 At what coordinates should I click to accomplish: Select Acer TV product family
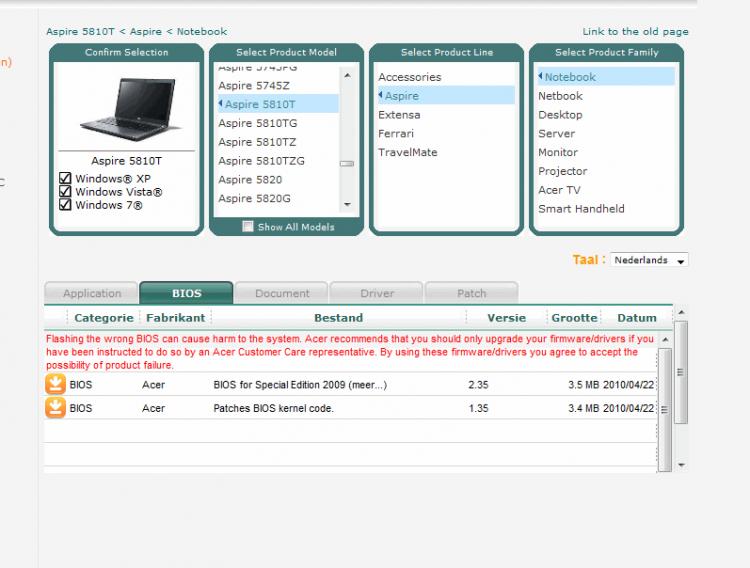click(606, 189)
